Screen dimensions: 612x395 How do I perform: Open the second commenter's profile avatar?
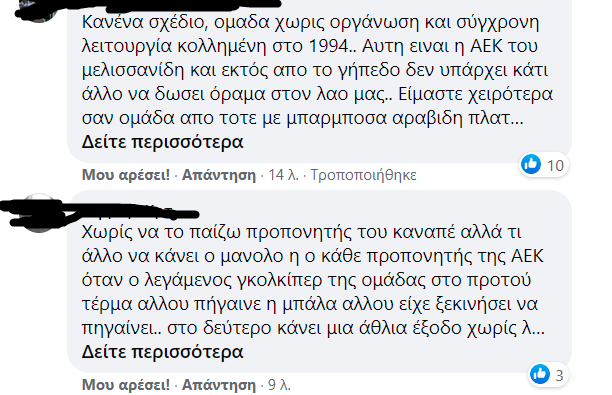pos(39,213)
